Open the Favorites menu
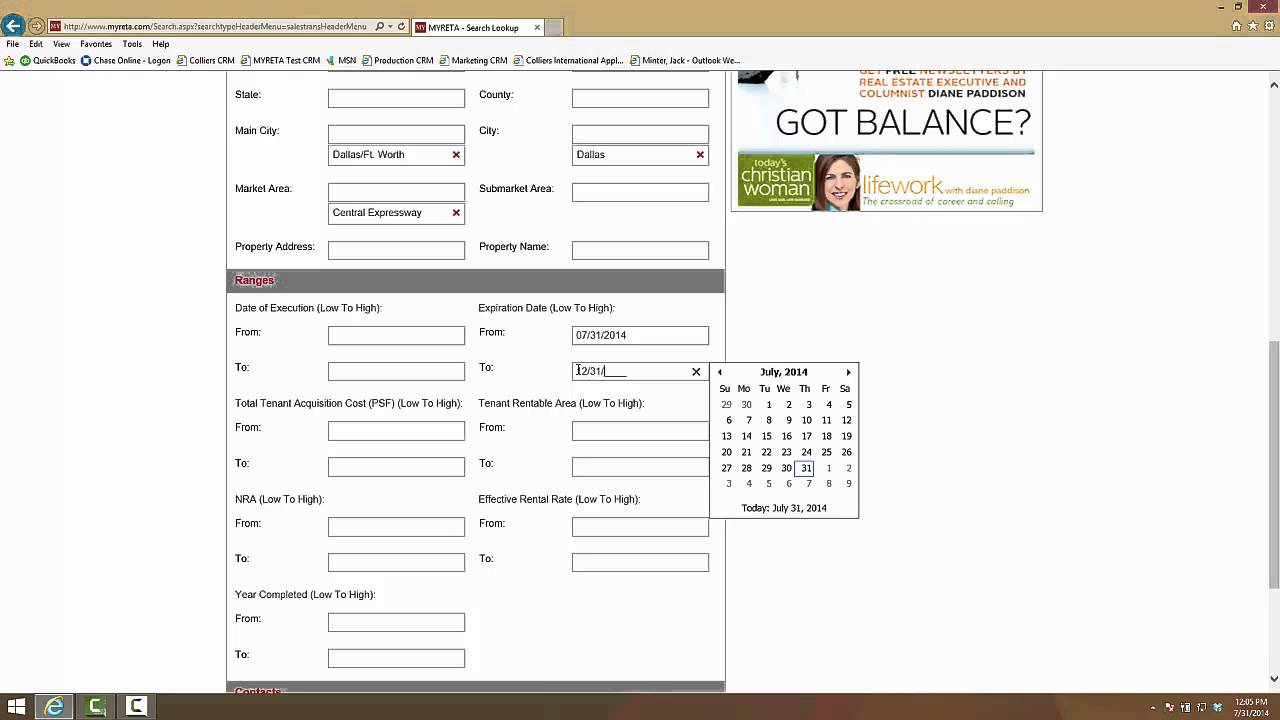This screenshot has height=720, width=1280. coord(96,44)
